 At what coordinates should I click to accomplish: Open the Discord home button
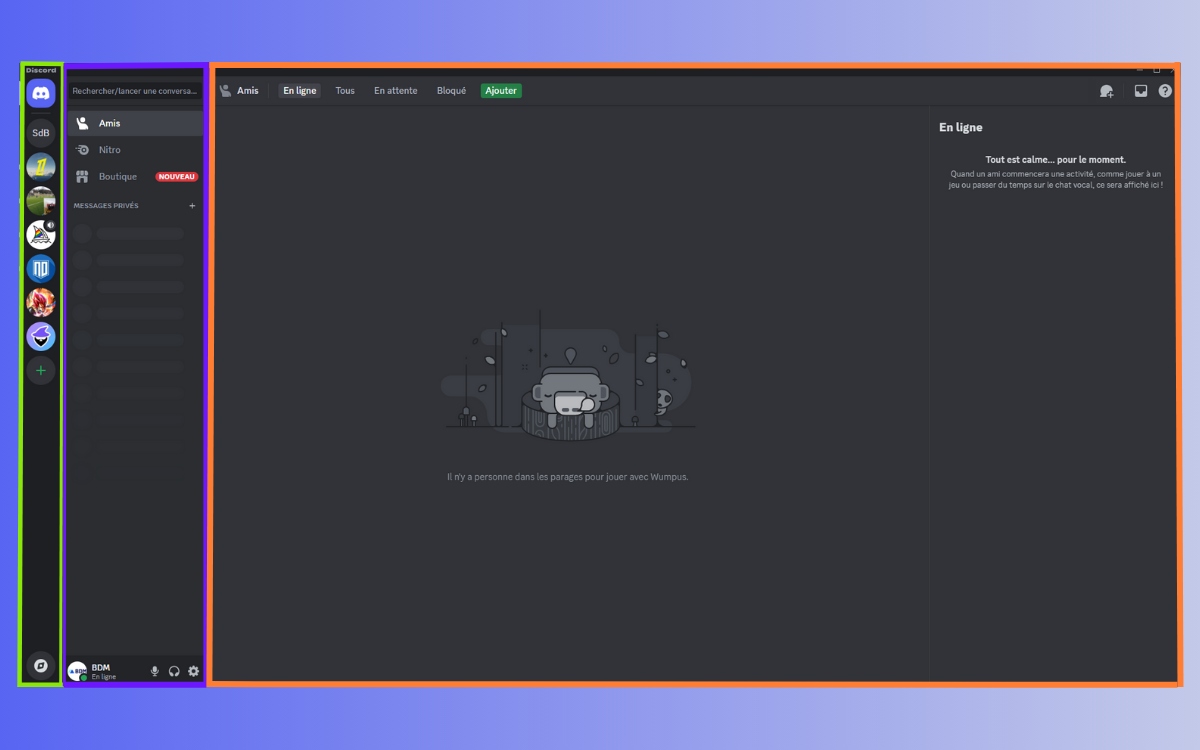pyautogui.click(x=41, y=94)
